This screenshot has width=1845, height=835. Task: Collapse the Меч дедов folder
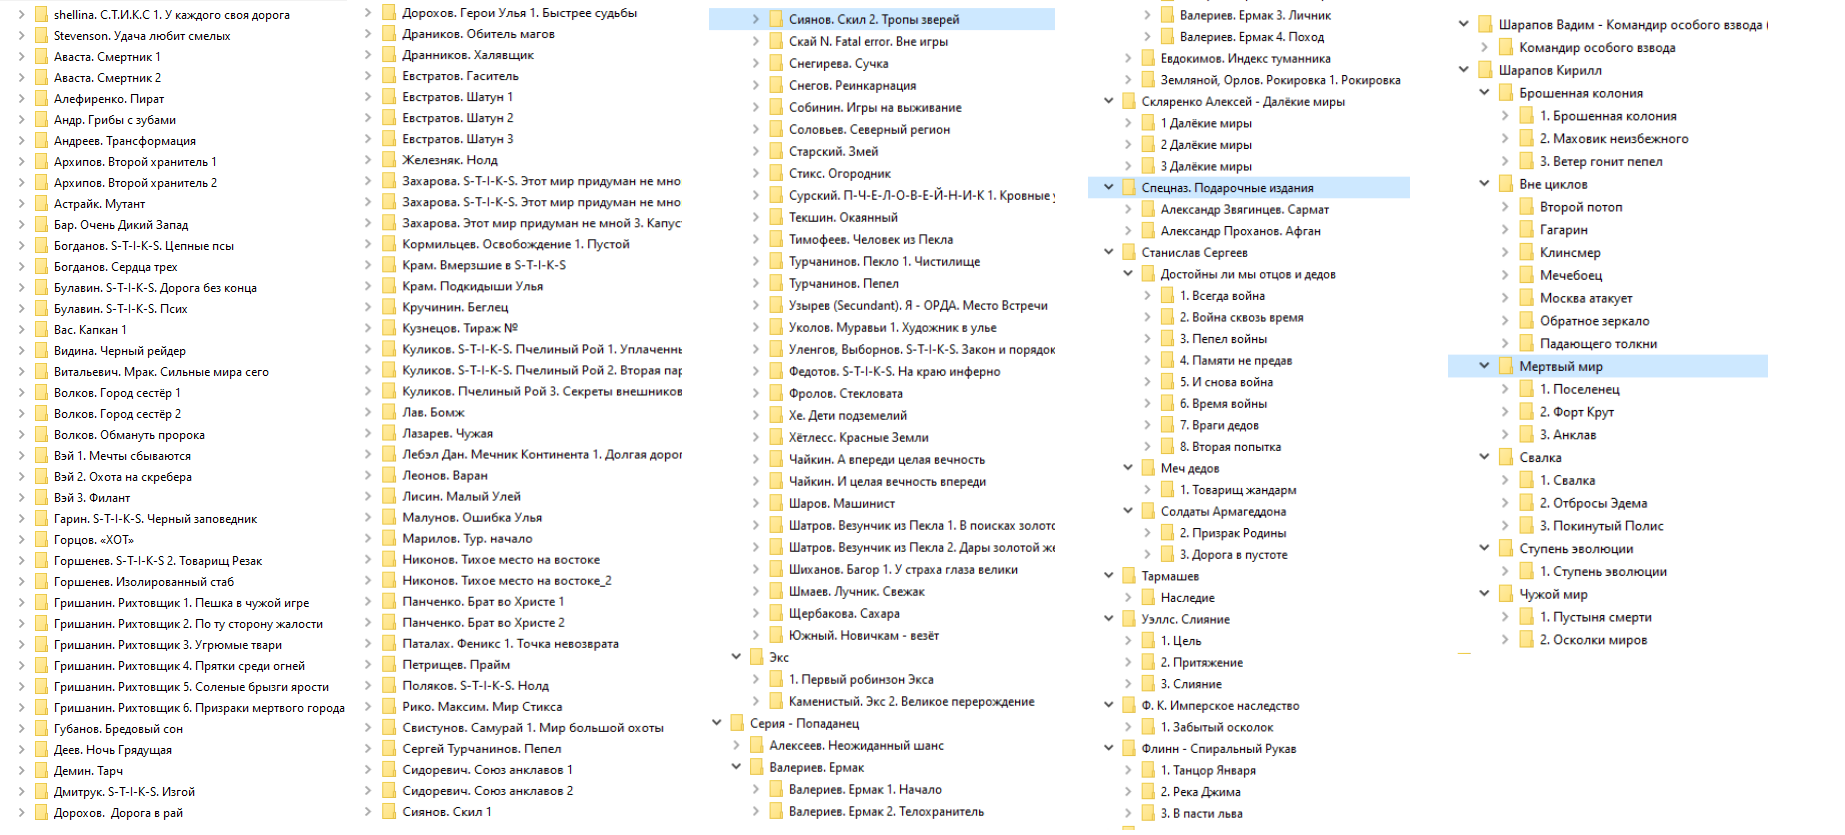(x=1128, y=468)
